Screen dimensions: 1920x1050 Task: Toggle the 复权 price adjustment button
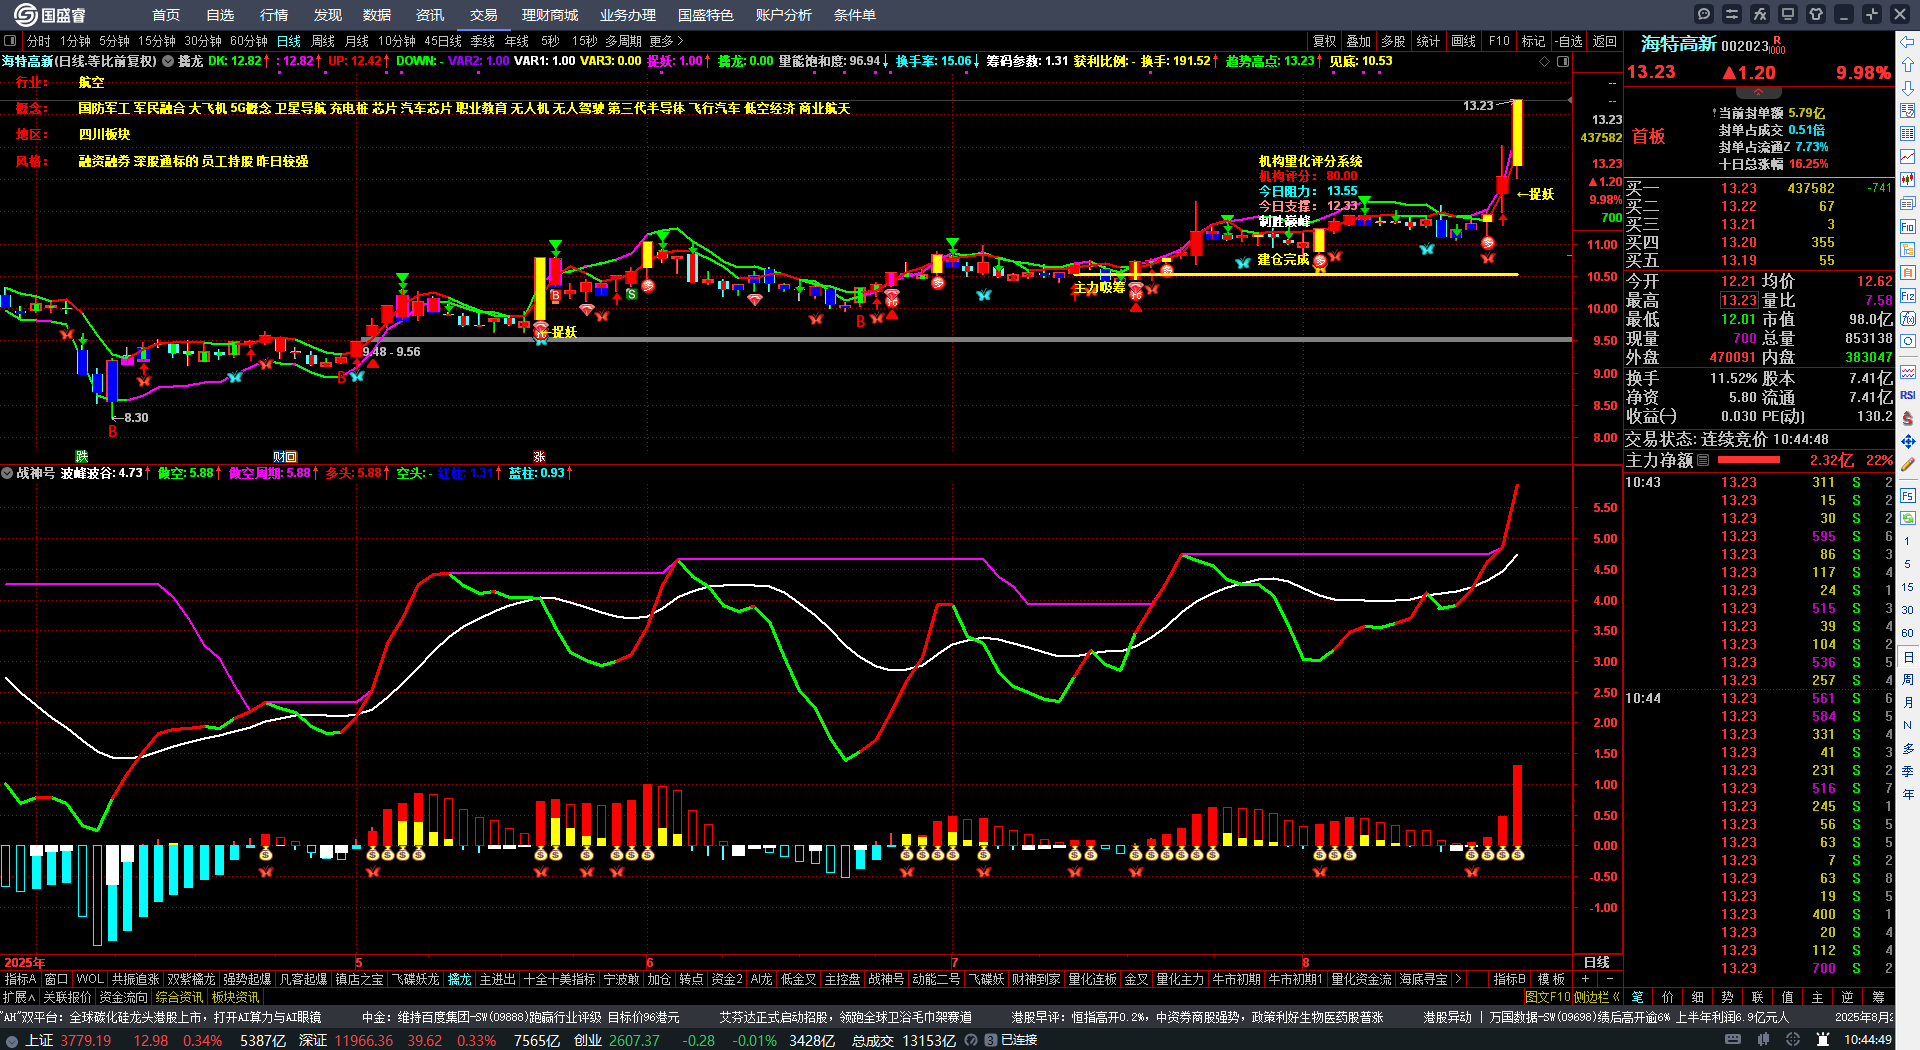pos(1325,41)
